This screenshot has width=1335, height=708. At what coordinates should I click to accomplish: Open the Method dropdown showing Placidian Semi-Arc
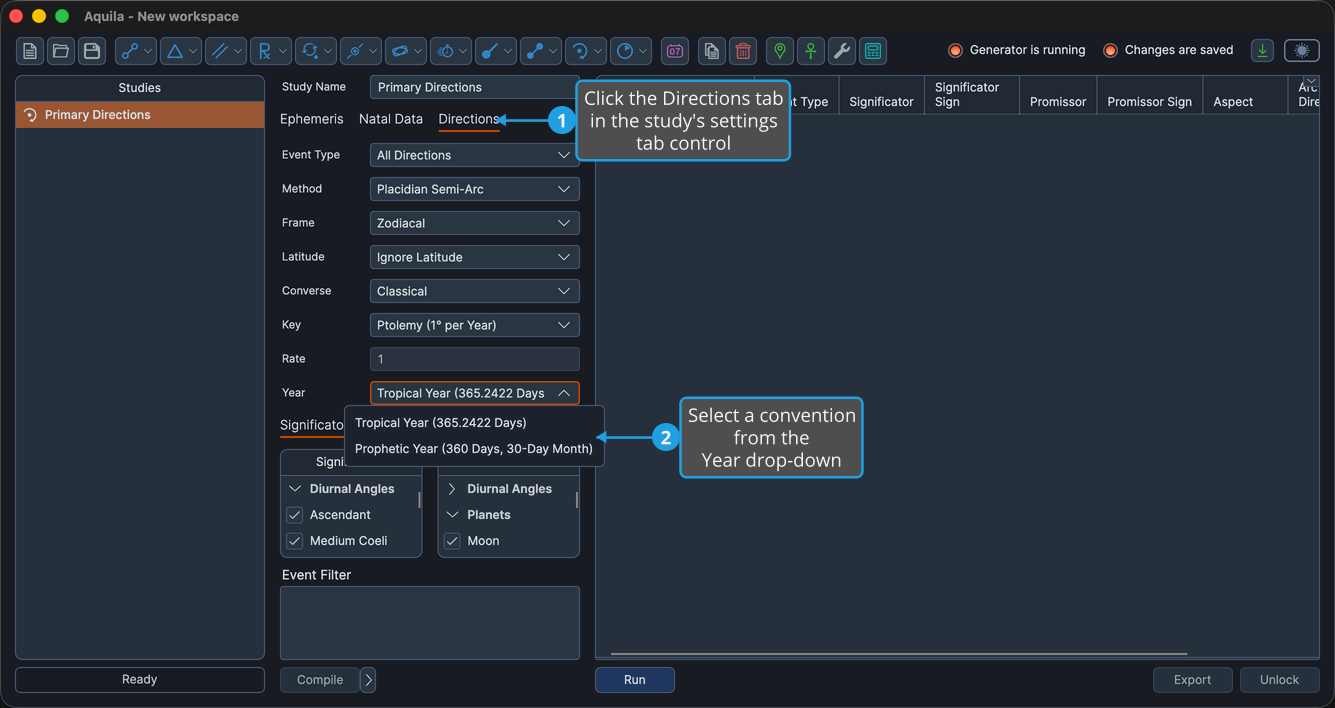tap(475, 189)
